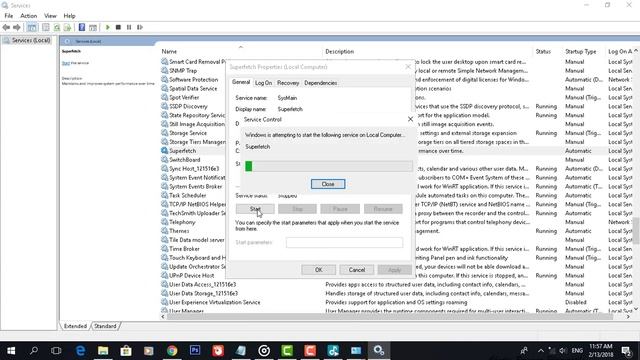Click the blue Help toolbar icon
Image resolution: width=640 pixels, height=360 pixels.
(x=82, y=27)
